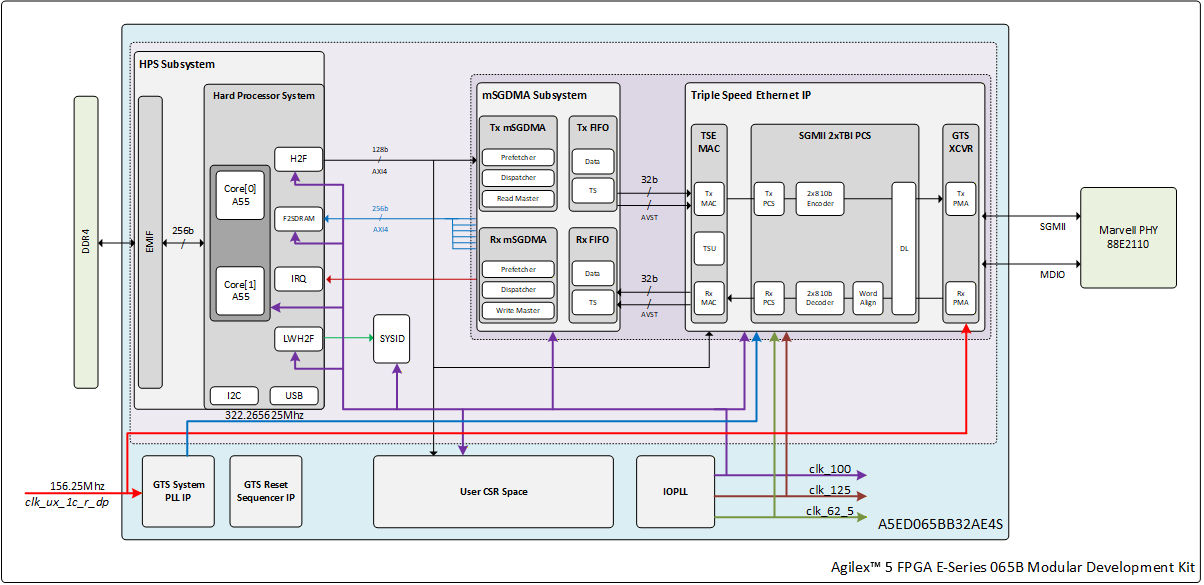Select the IOPLL block
The height and width of the screenshot is (585, 1204).
675,492
